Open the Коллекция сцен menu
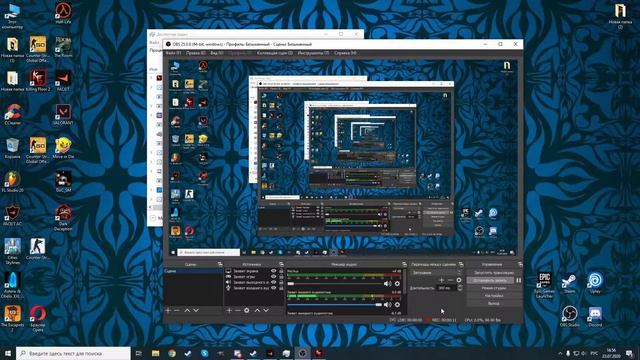Screen dimensions: 640x360 click(x=274, y=53)
